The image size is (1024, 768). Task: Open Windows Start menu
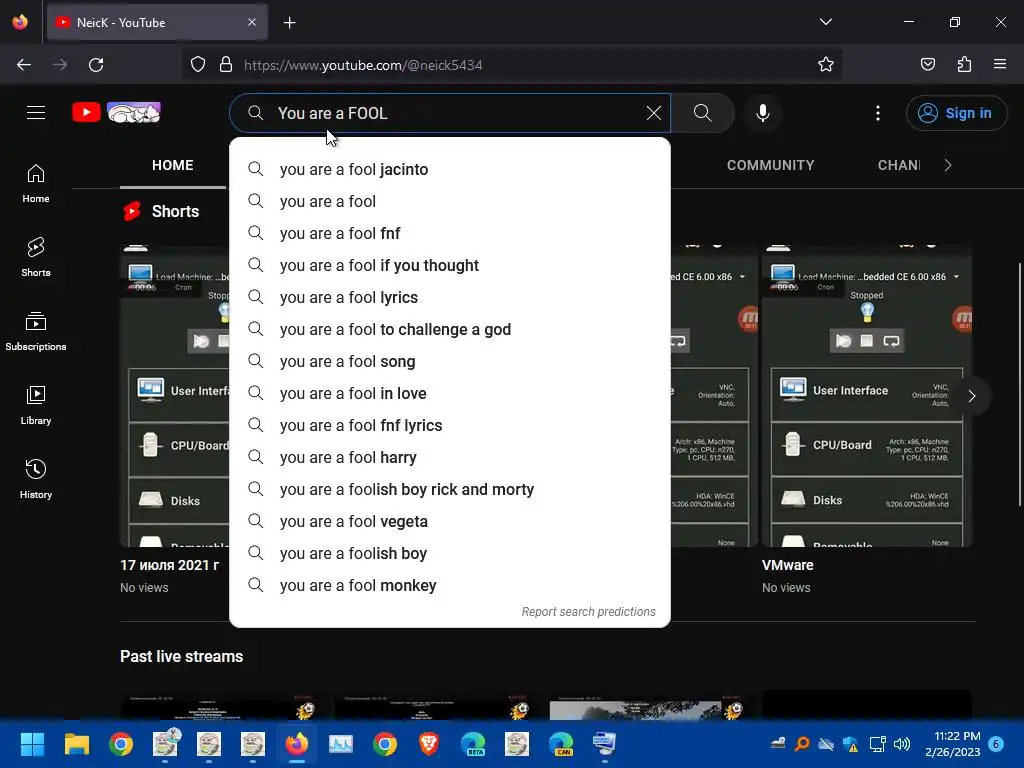coord(32,744)
